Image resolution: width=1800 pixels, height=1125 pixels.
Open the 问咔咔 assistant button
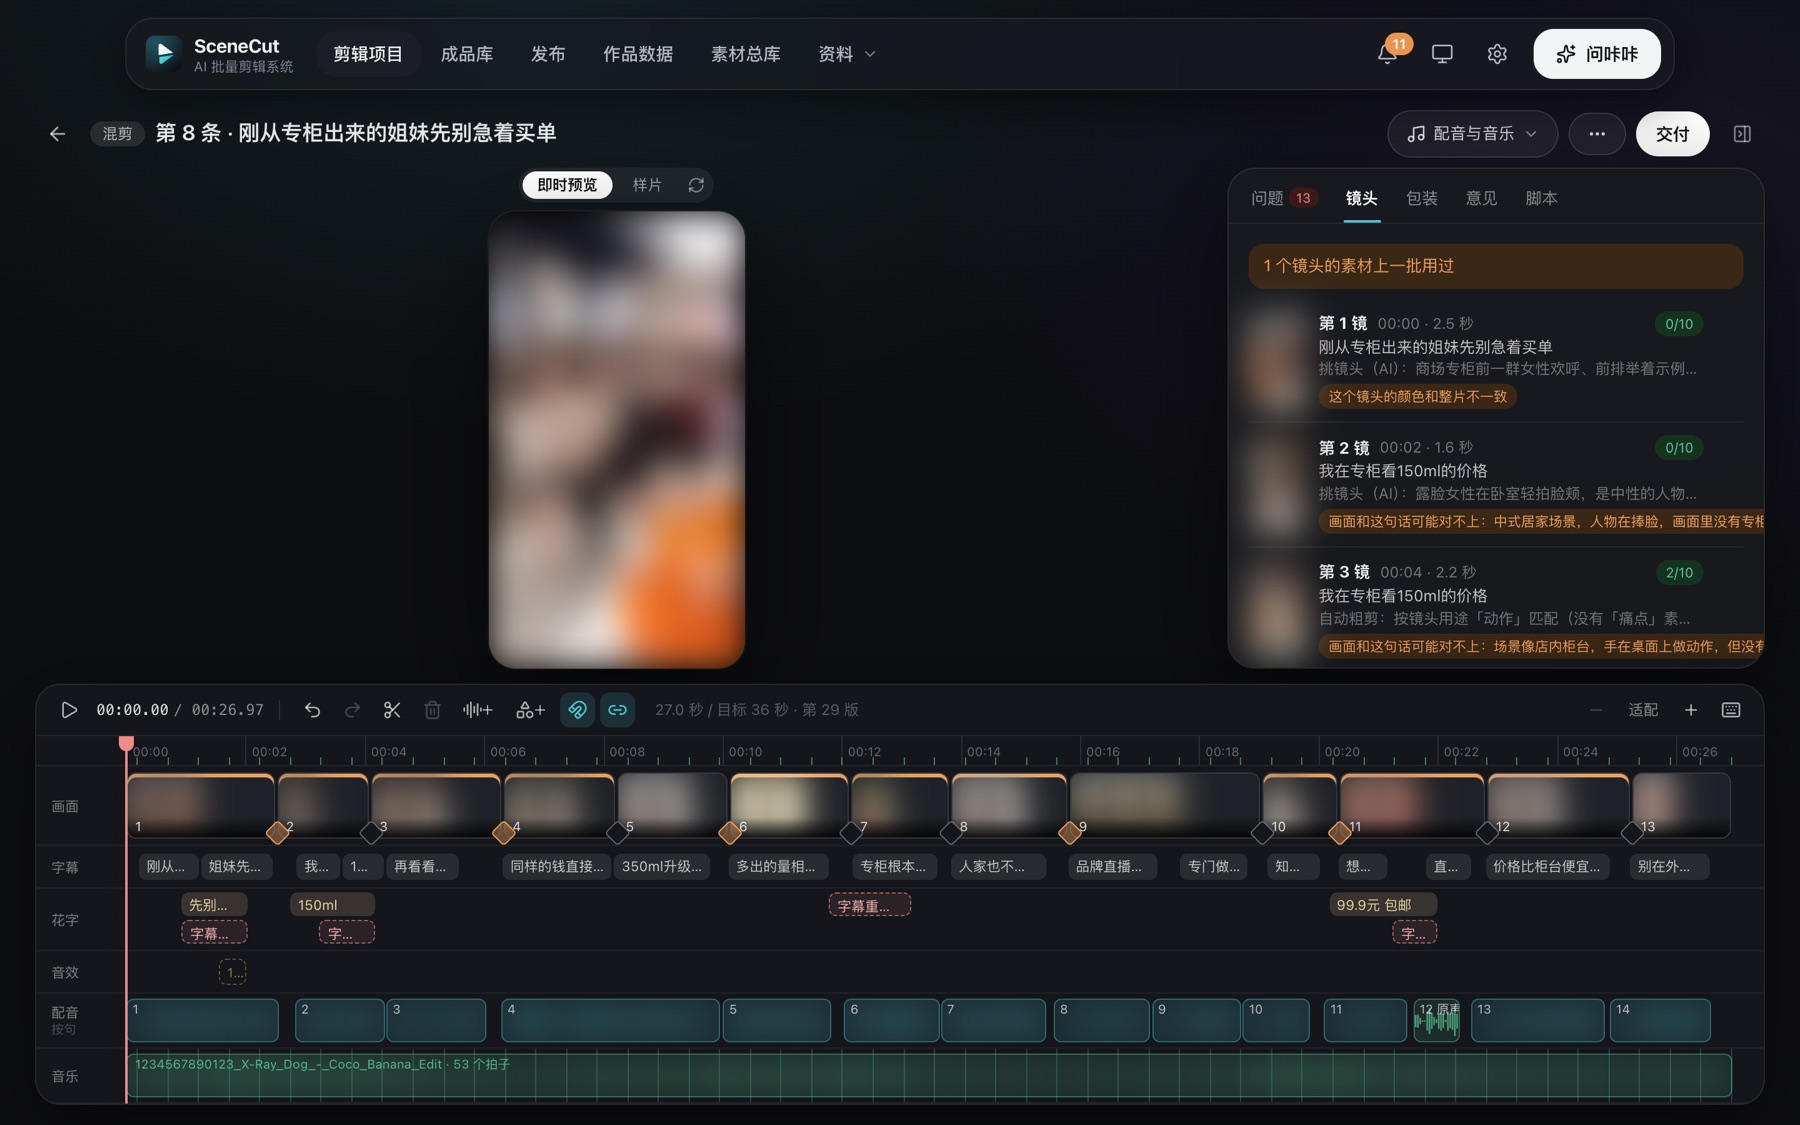click(x=1597, y=54)
